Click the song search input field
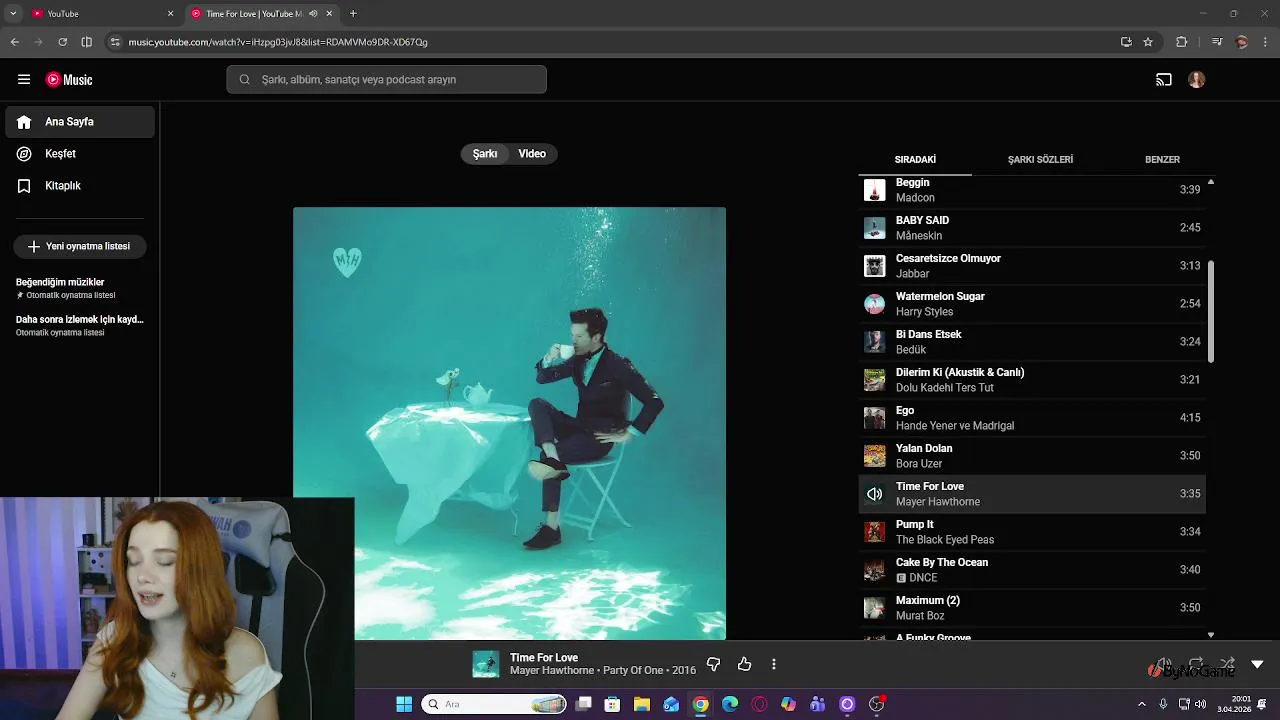This screenshot has width=1280, height=720. (386, 80)
